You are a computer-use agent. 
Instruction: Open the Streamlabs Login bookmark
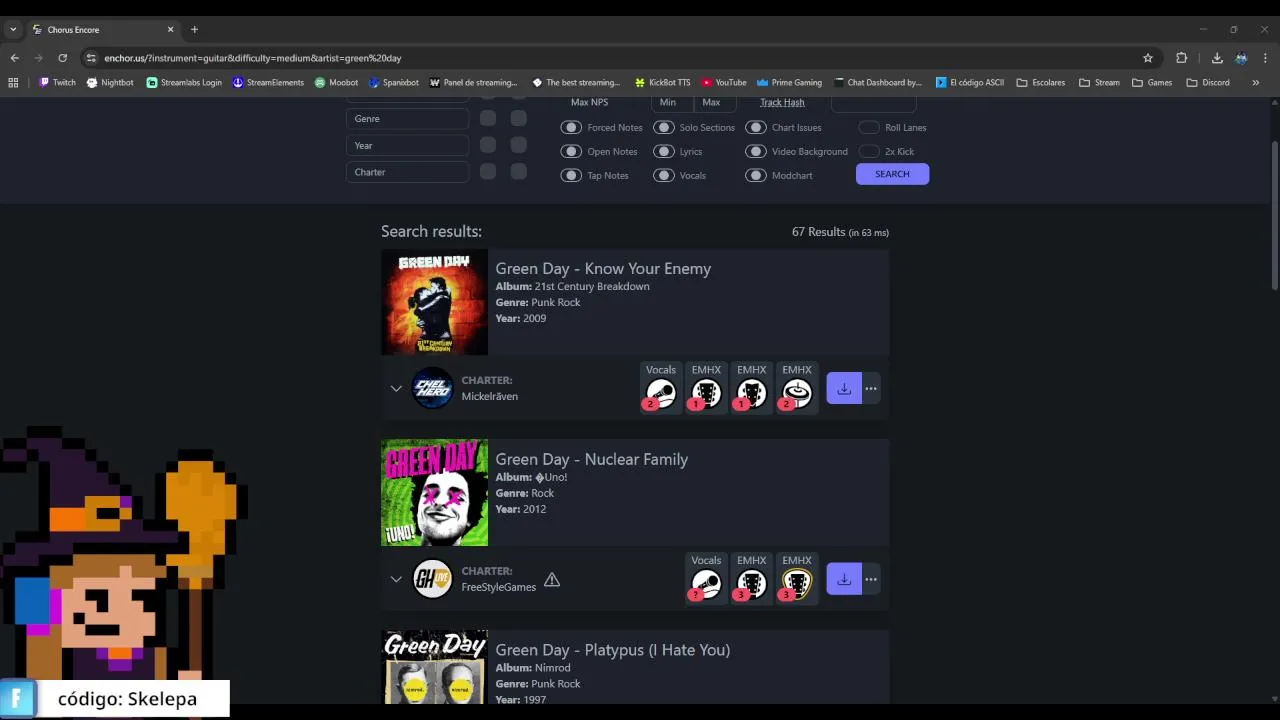184,82
